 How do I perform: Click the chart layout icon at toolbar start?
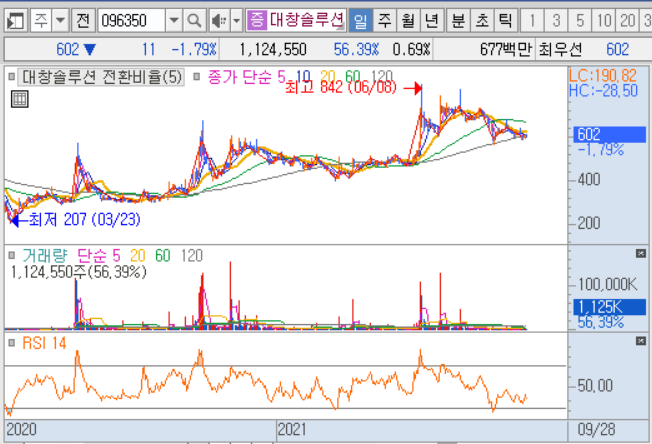coord(16,20)
